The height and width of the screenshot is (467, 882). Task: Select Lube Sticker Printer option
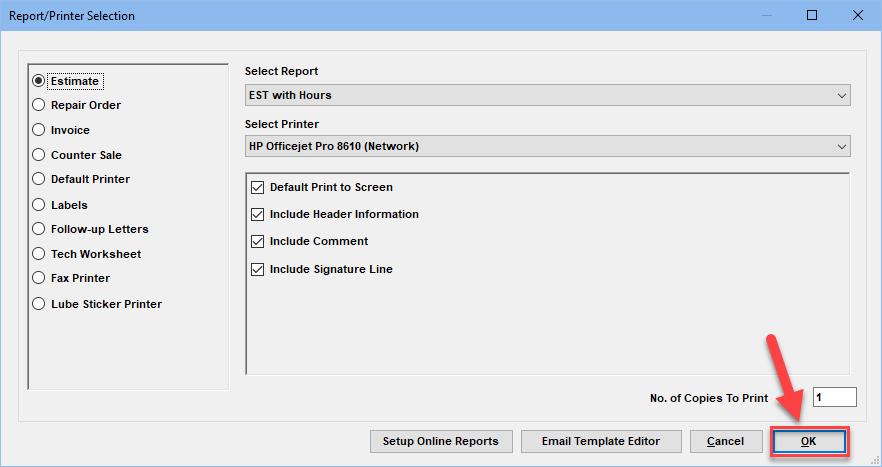pos(39,304)
